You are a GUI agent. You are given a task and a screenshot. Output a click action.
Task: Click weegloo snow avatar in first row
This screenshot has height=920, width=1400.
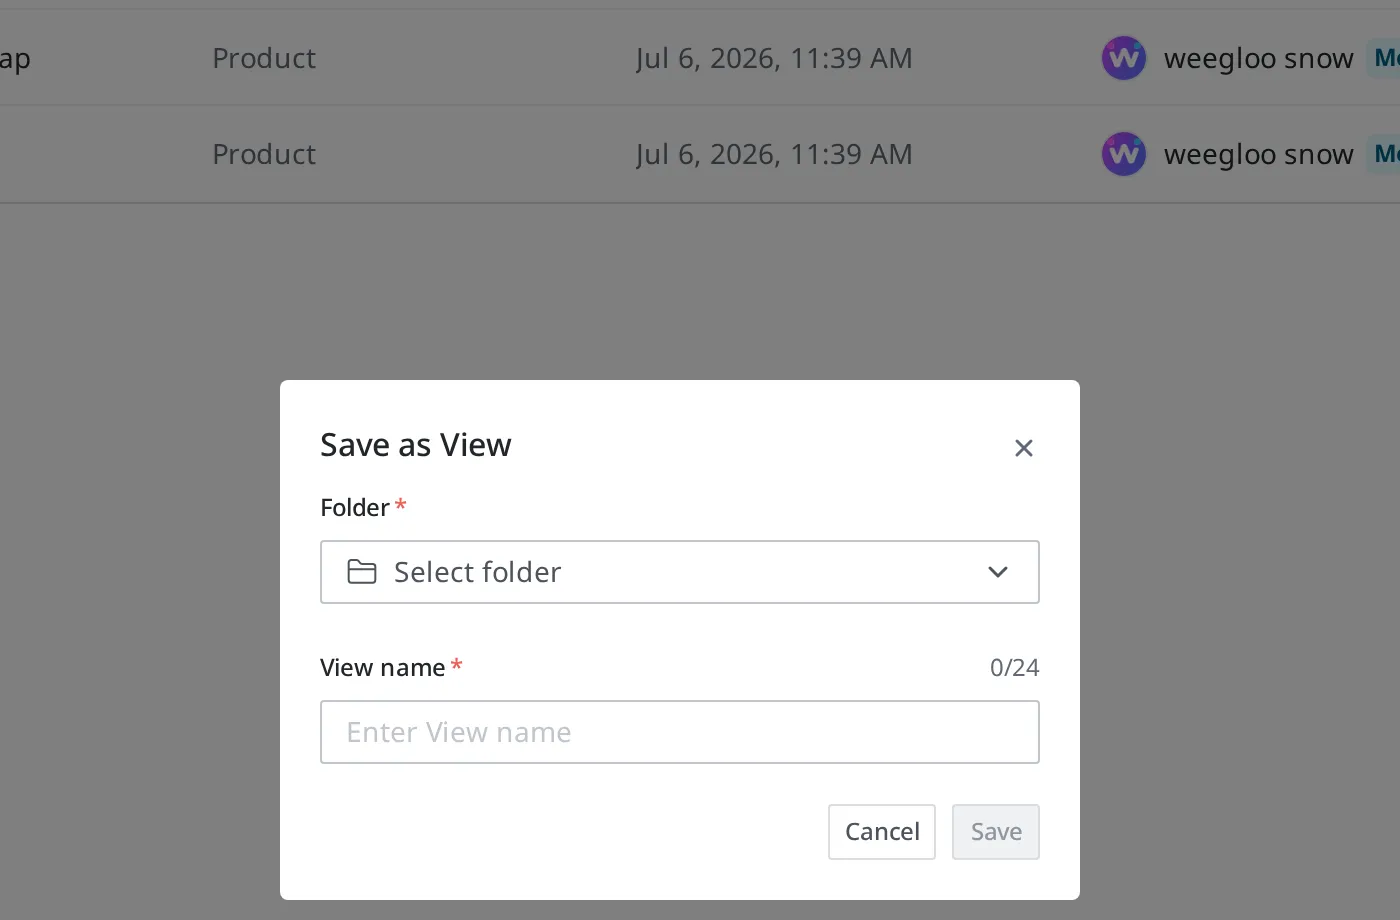[x=1124, y=58]
